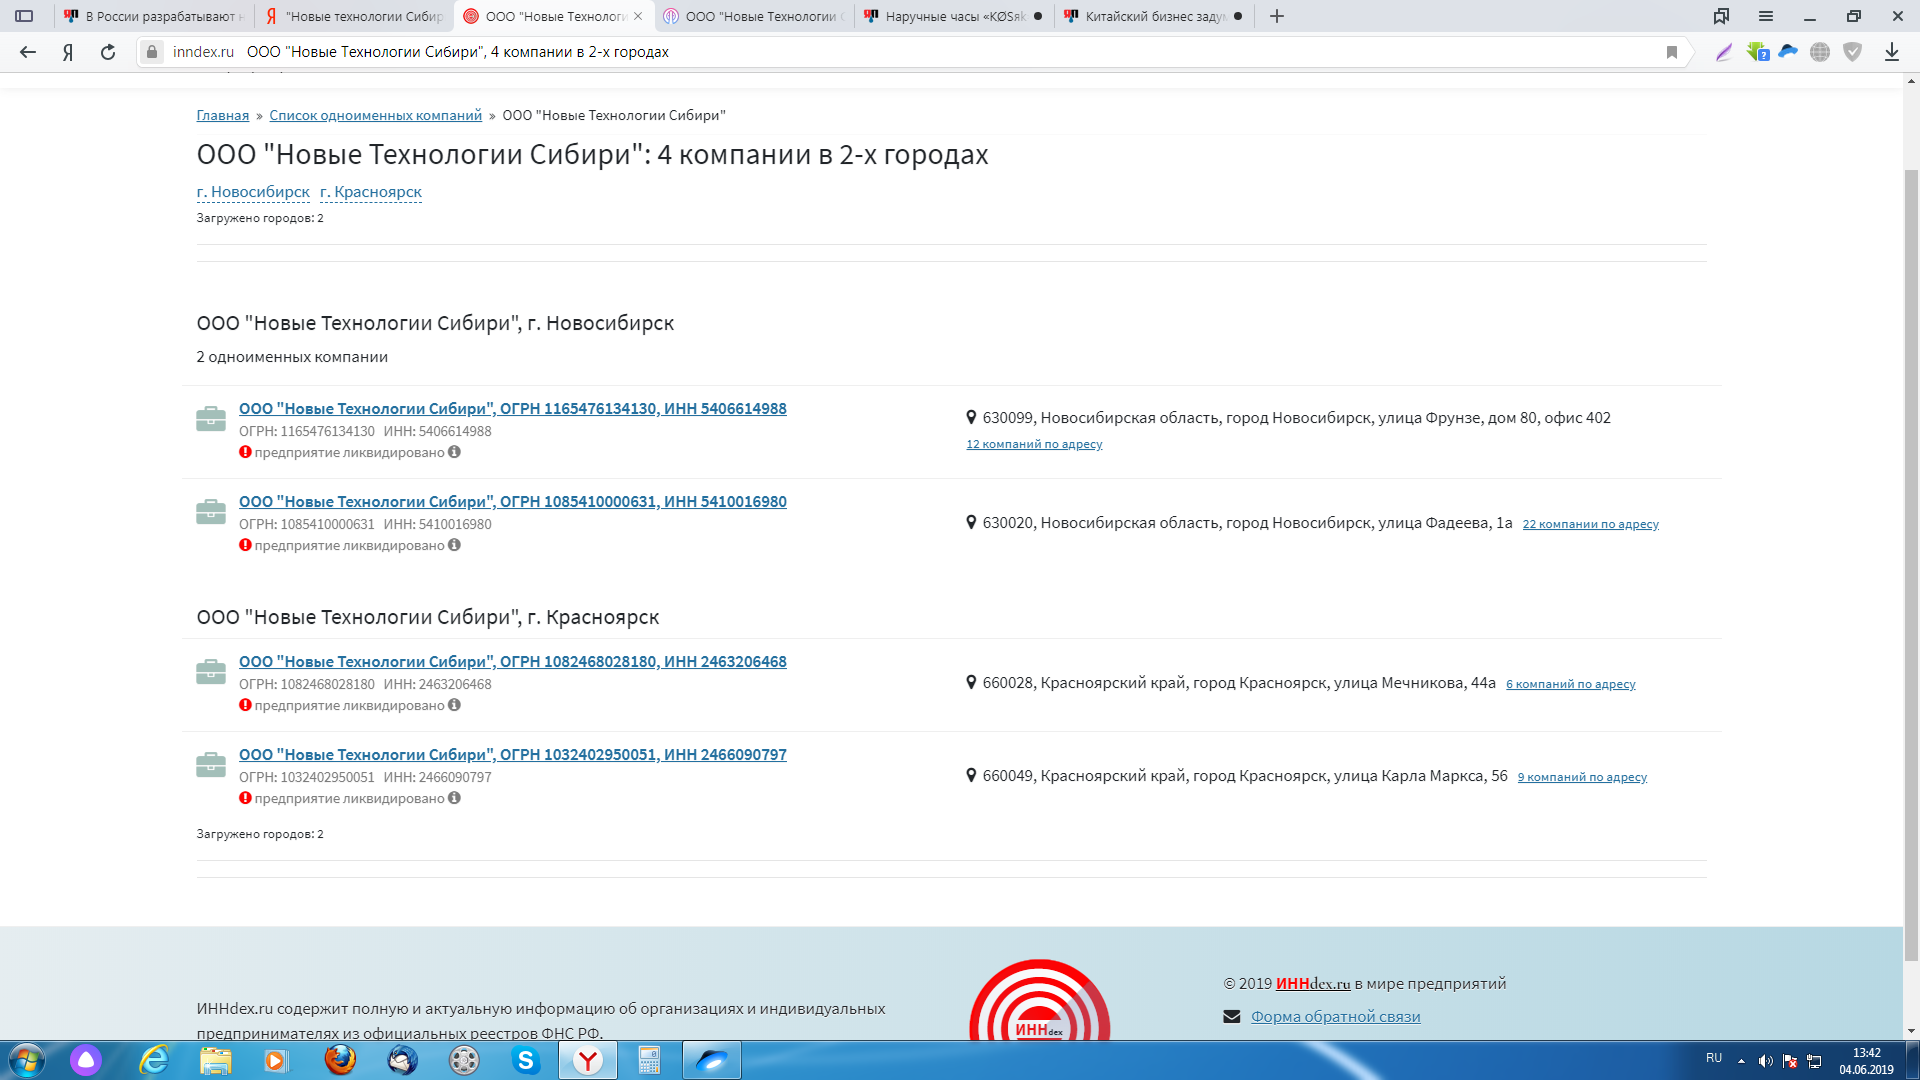Viewport: 1920px width, 1080px height.
Task: Click info icon for ИНН 2466090797 company
Action: 454,798
